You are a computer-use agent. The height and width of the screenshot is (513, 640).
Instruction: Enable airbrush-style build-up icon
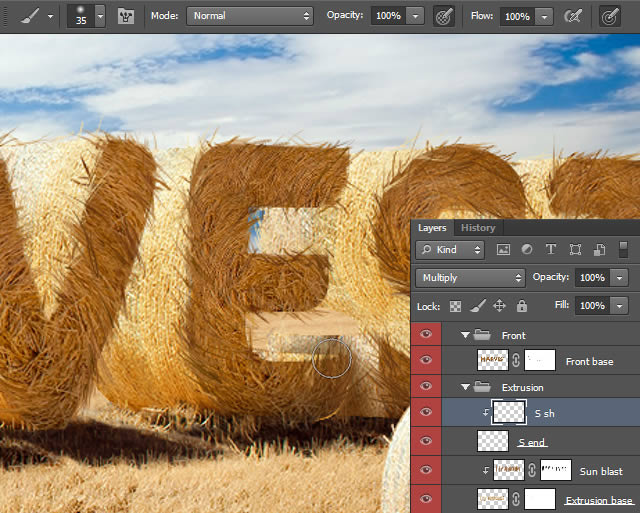pos(573,16)
